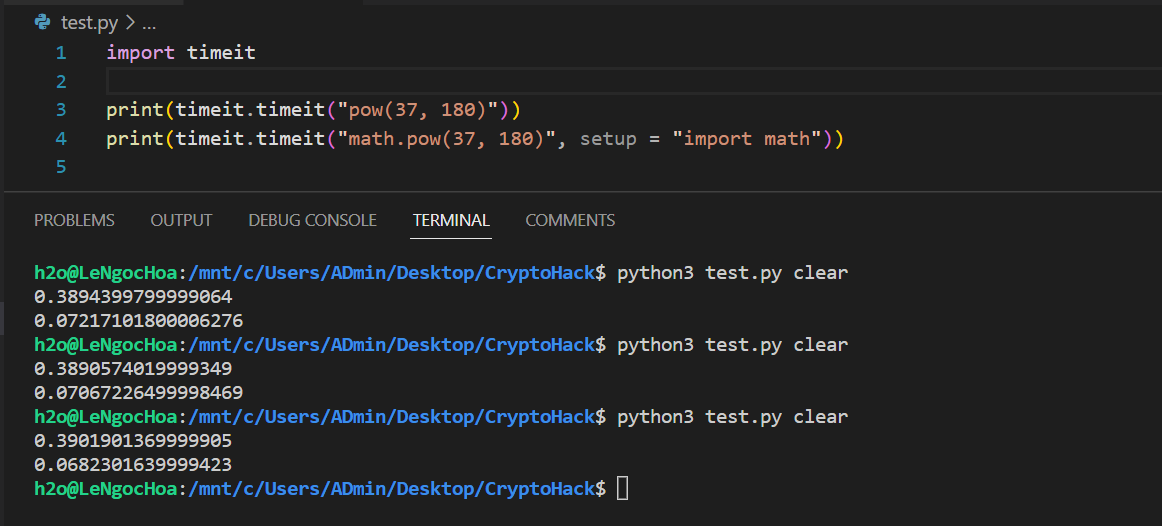Click line number 1 in the gutter
This screenshot has width=1162, height=526.
point(61,53)
